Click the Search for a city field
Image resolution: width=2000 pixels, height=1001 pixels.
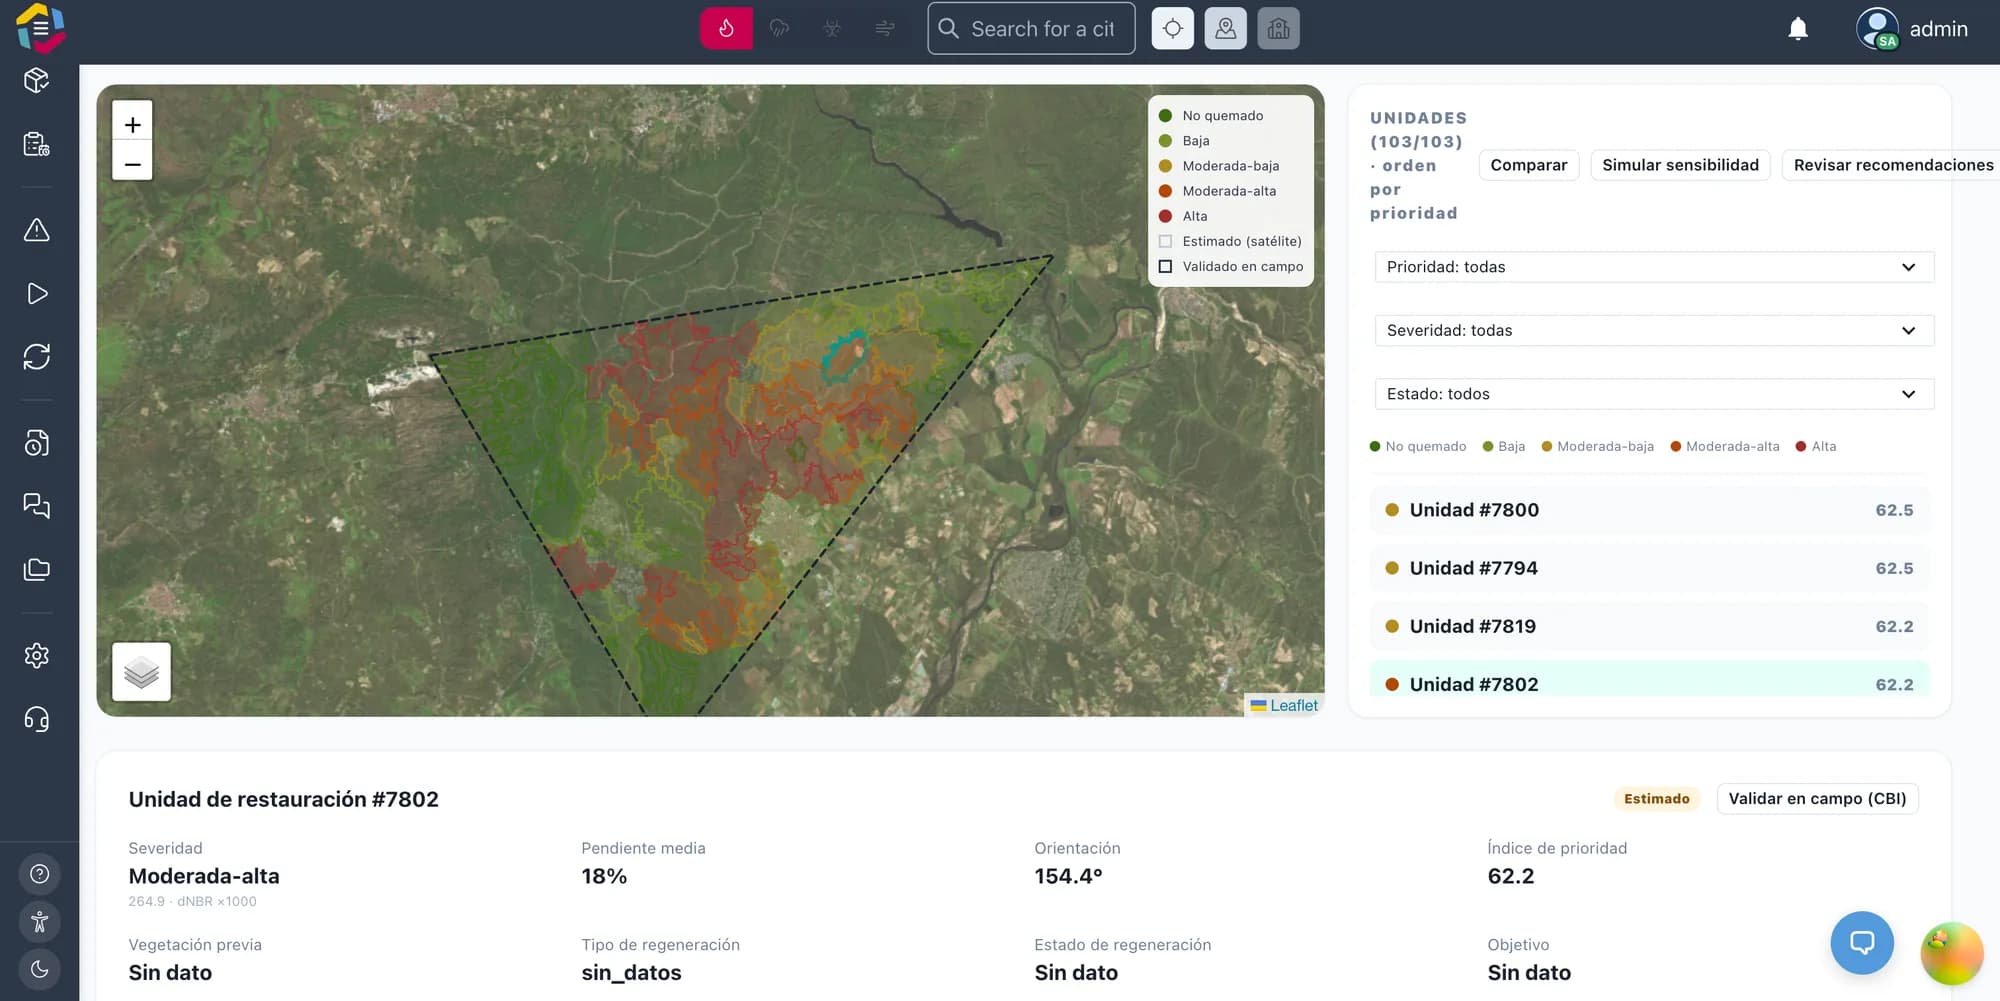(1031, 28)
